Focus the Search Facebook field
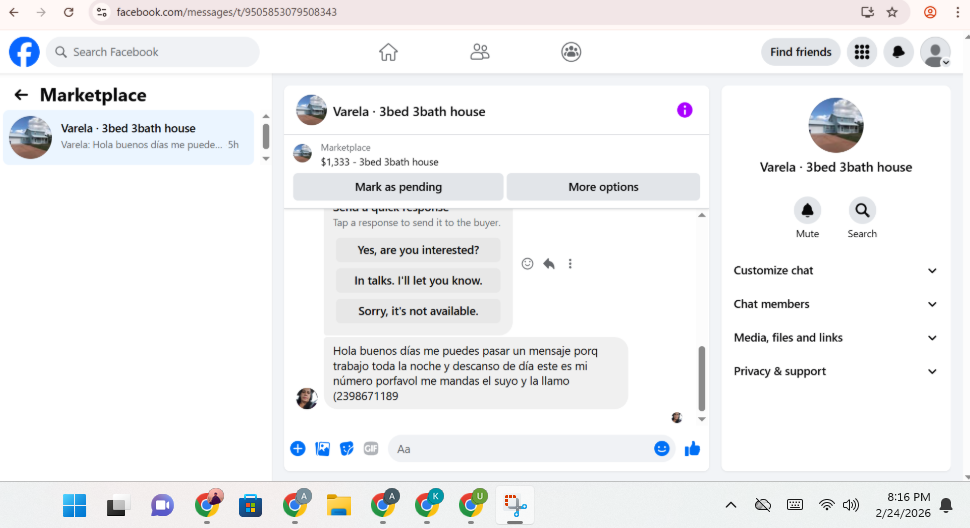Viewport: 970px width, 528px height. pos(153,52)
